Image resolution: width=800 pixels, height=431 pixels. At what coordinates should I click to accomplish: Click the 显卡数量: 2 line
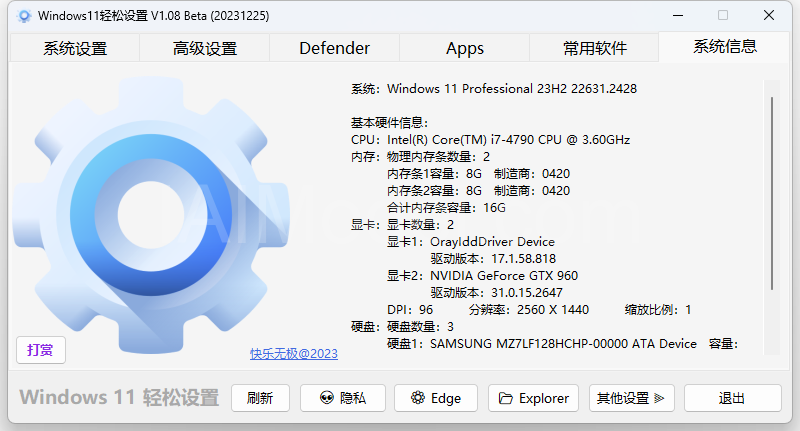tap(420, 225)
